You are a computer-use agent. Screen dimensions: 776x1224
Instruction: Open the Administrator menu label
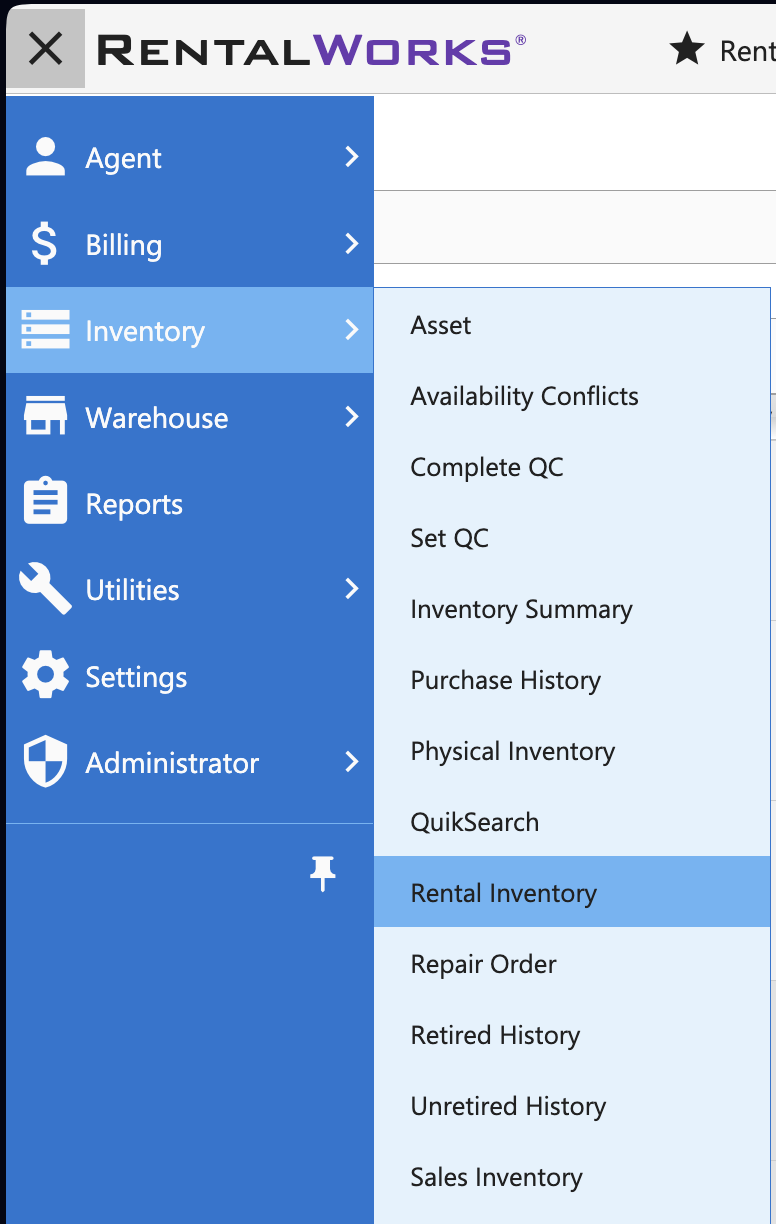point(172,763)
